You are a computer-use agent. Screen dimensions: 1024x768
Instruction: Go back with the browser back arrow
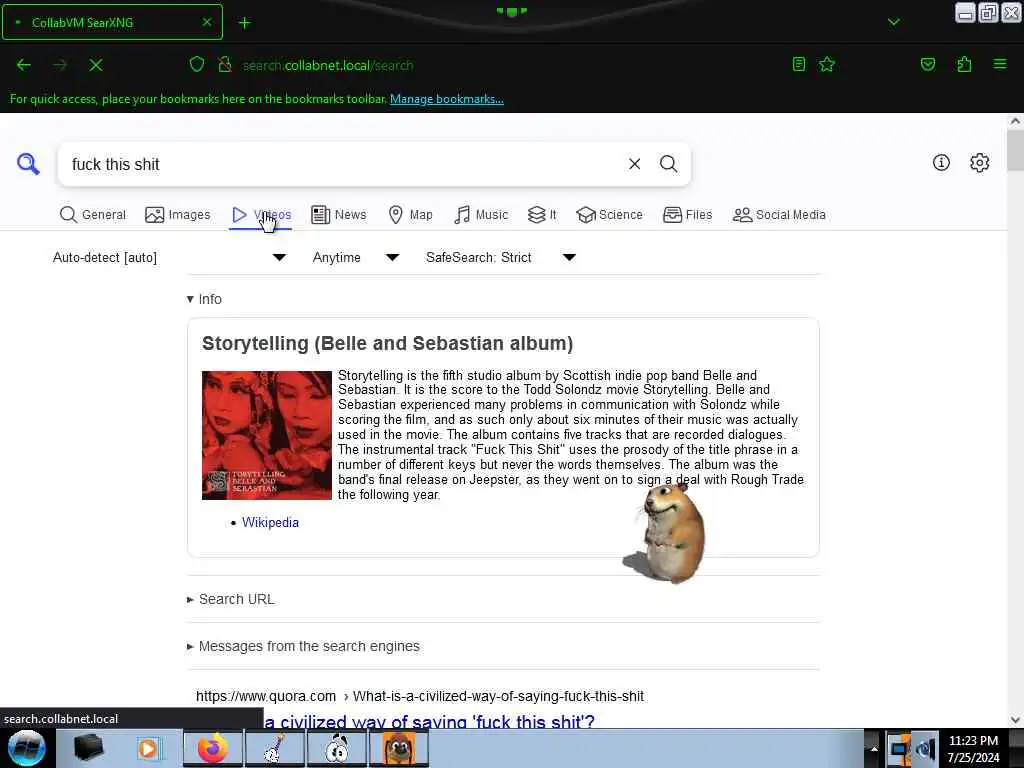point(24,65)
